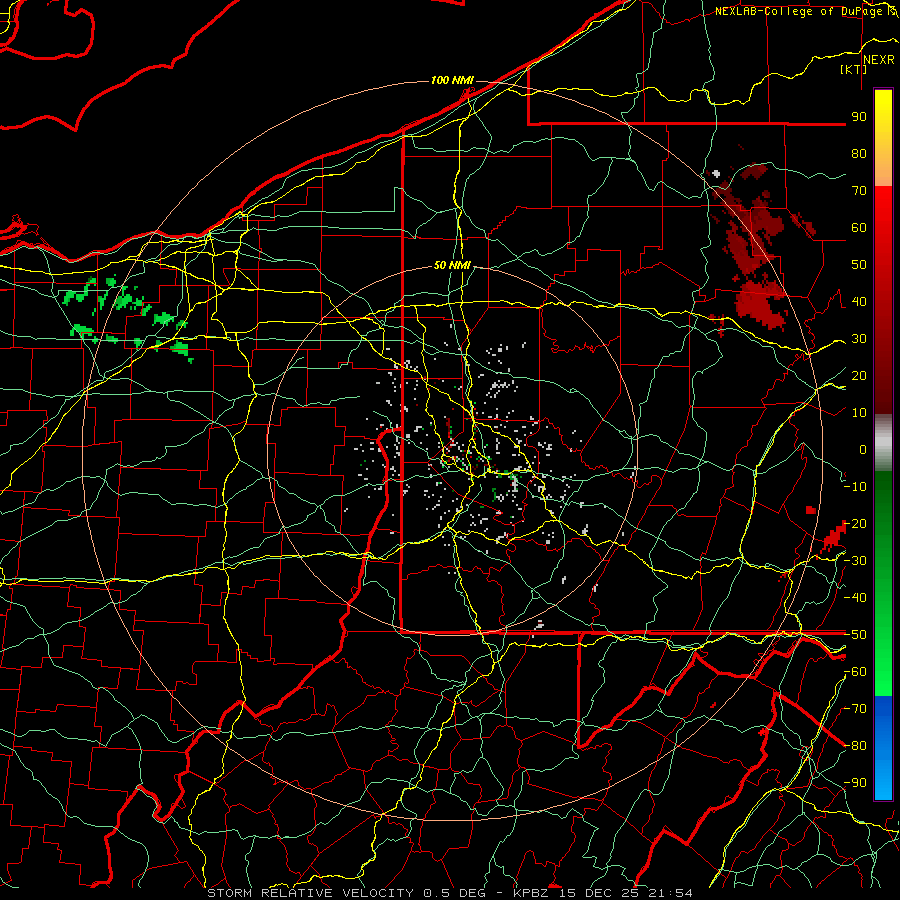Click the blue segment of the color bar
This screenshot has height=900, width=900.
tap(883, 729)
